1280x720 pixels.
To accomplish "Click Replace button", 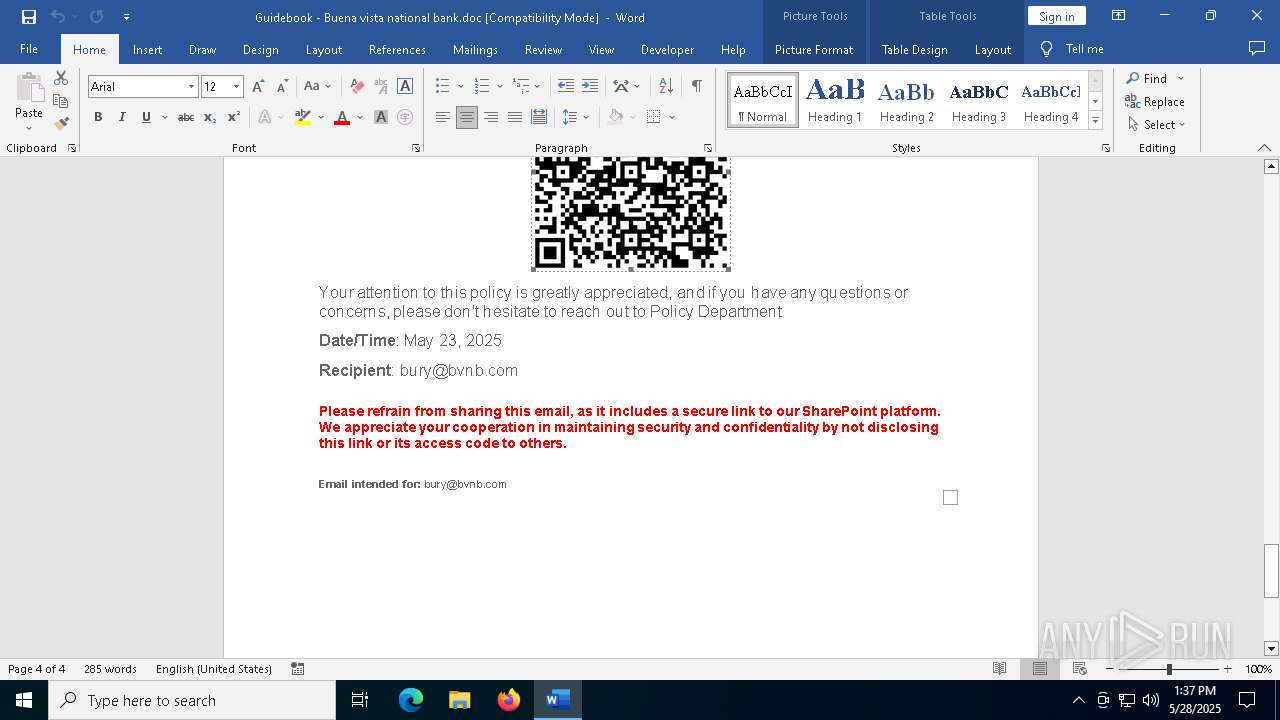I will 1155,101.
